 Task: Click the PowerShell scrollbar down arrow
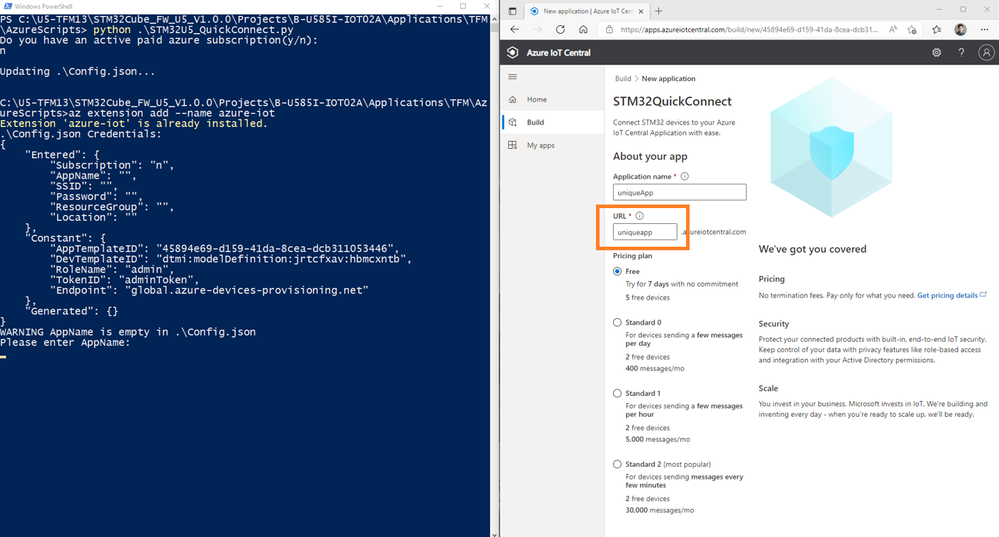[494, 534]
